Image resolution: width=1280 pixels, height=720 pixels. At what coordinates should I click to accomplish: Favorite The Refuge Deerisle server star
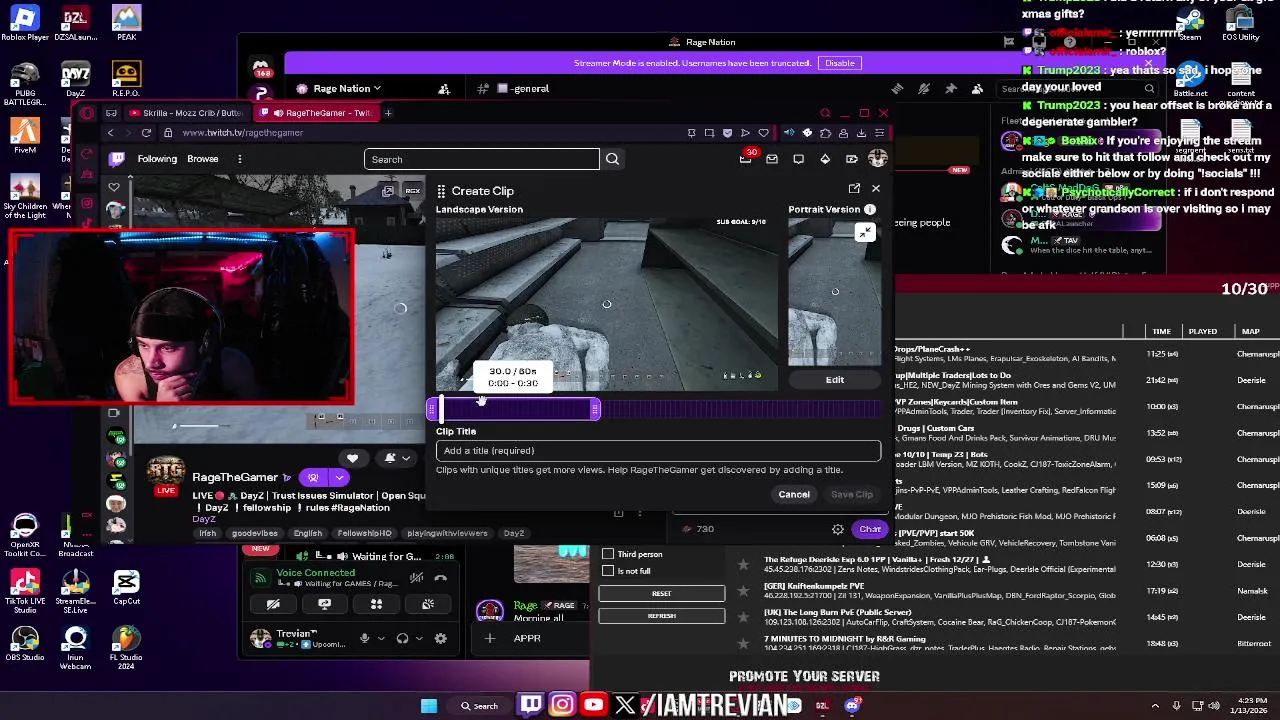click(x=743, y=565)
